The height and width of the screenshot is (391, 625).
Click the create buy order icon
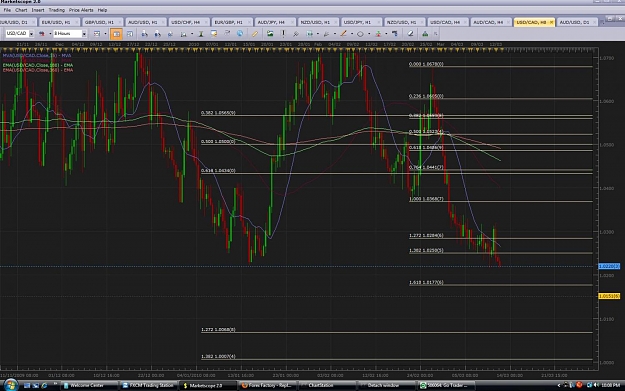pos(145,33)
